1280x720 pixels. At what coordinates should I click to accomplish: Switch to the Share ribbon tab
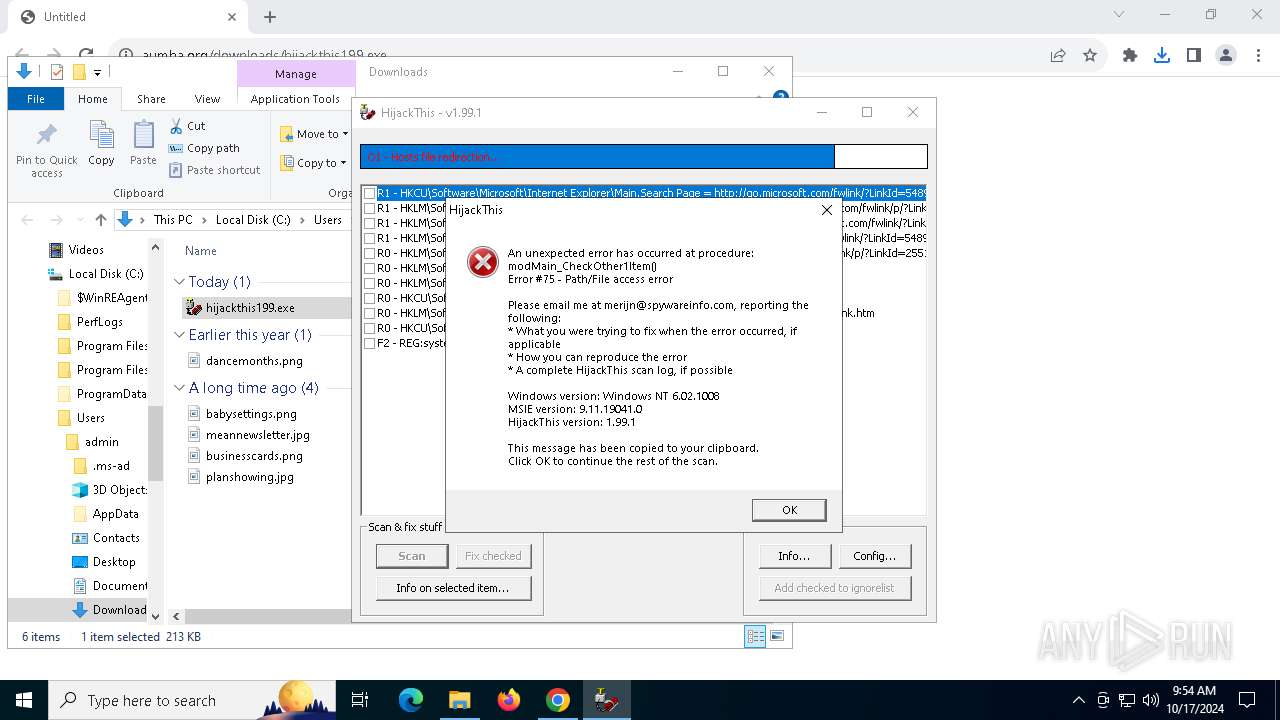pyautogui.click(x=151, y=99)
